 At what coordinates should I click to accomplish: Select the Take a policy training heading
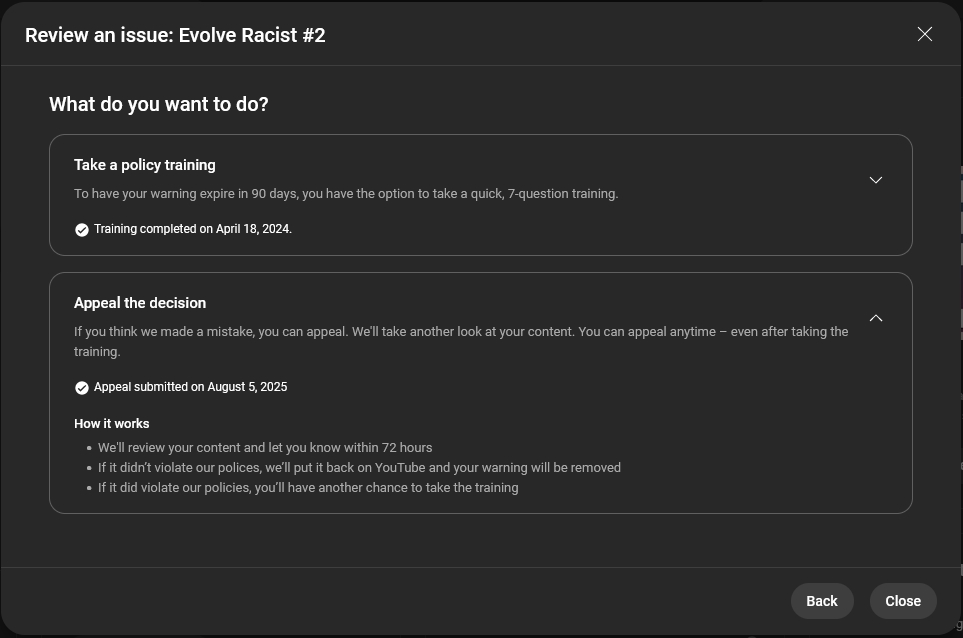(x=145, y=165)
